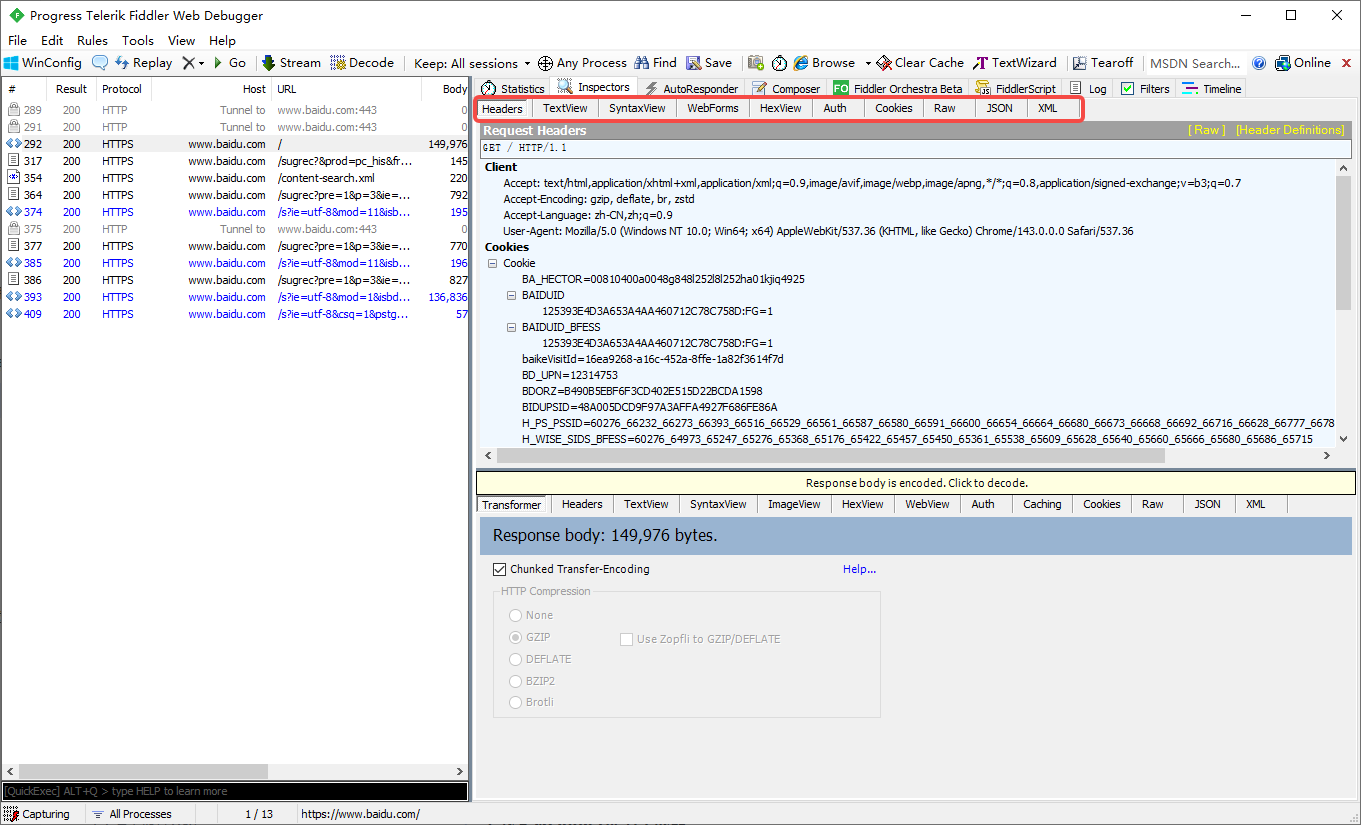Click the camera screenshot icon
This screenshot has width=1361, height=825.
pyautogui.click(x=756, y=63)
